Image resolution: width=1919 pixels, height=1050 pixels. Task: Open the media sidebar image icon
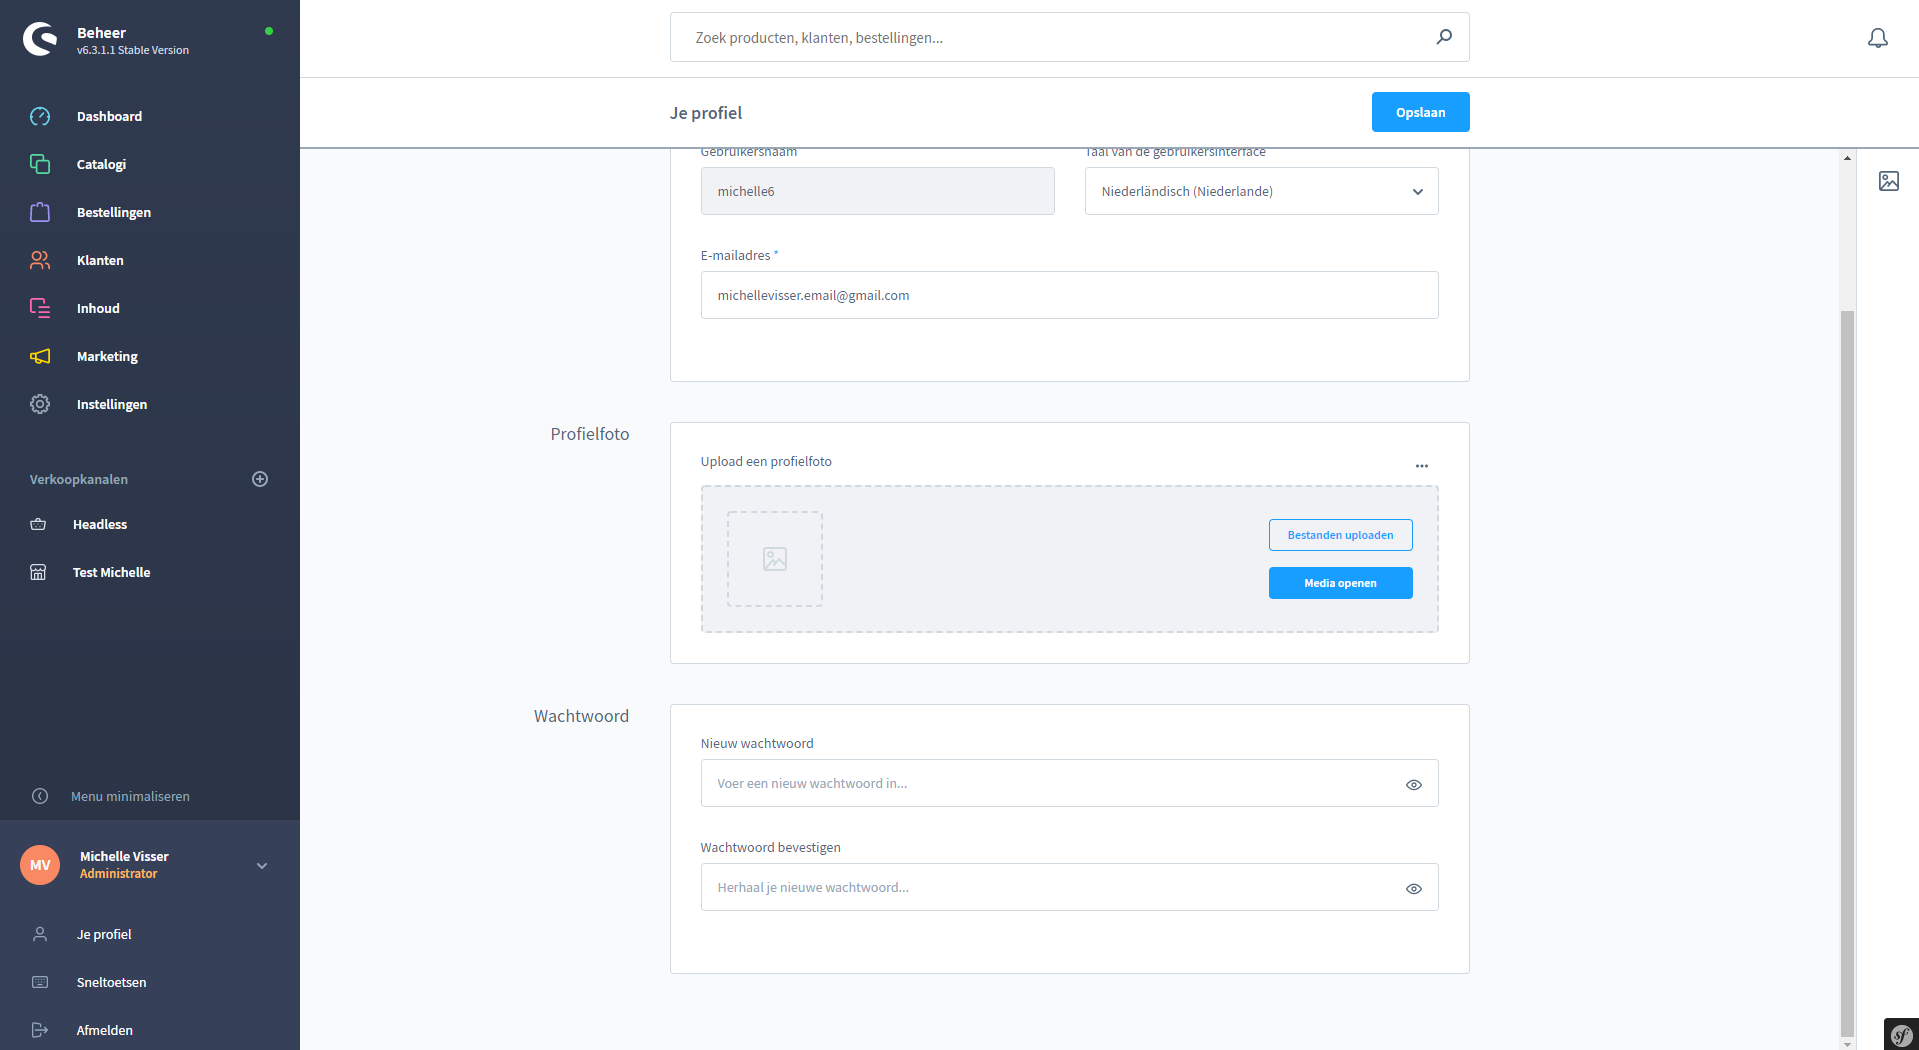coord(1888,181)
